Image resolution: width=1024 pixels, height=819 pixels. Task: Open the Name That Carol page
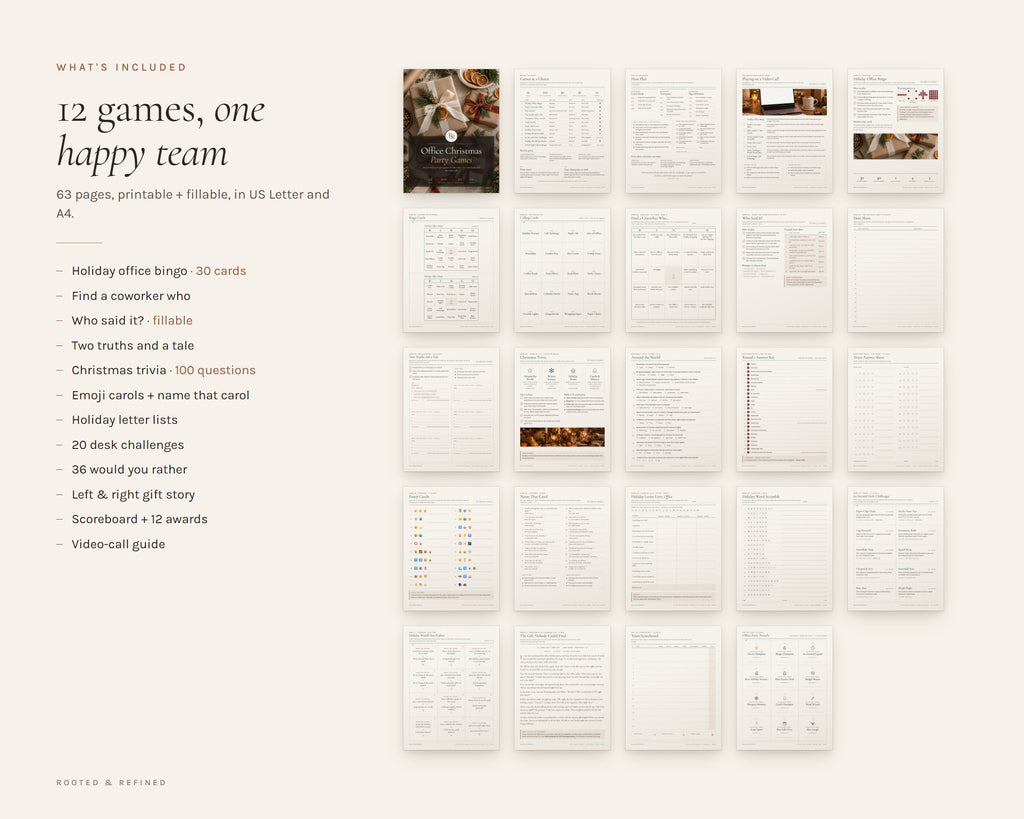pos(562,549)
